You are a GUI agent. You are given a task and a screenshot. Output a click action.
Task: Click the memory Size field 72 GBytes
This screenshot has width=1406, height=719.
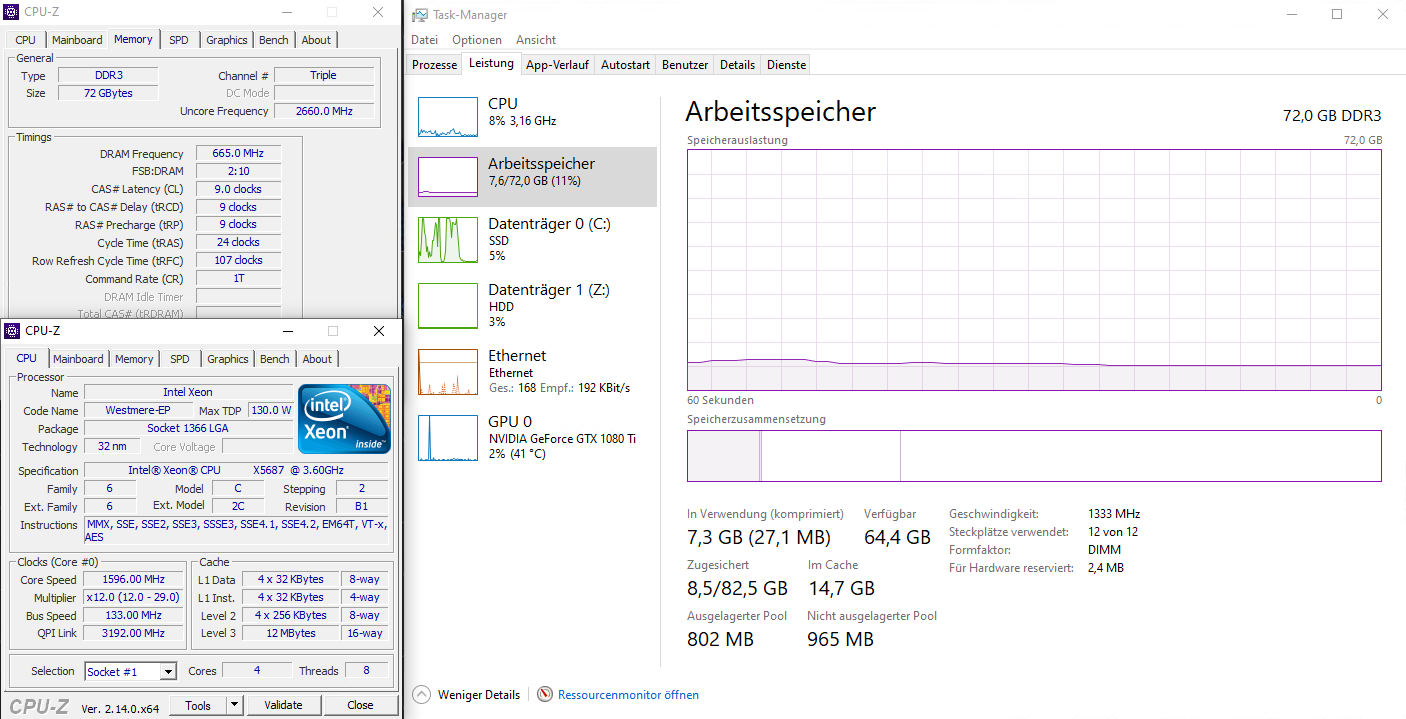coord(107,93)
